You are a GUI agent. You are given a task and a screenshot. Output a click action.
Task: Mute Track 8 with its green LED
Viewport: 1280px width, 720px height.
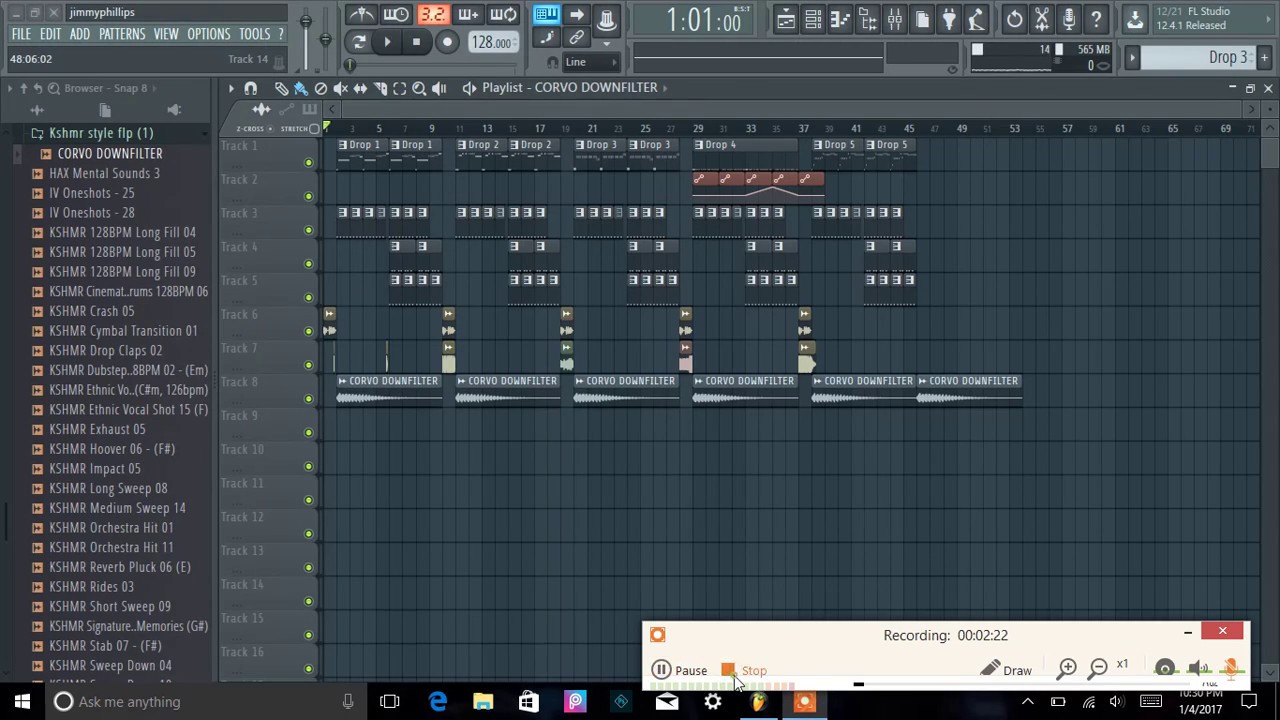308,399
